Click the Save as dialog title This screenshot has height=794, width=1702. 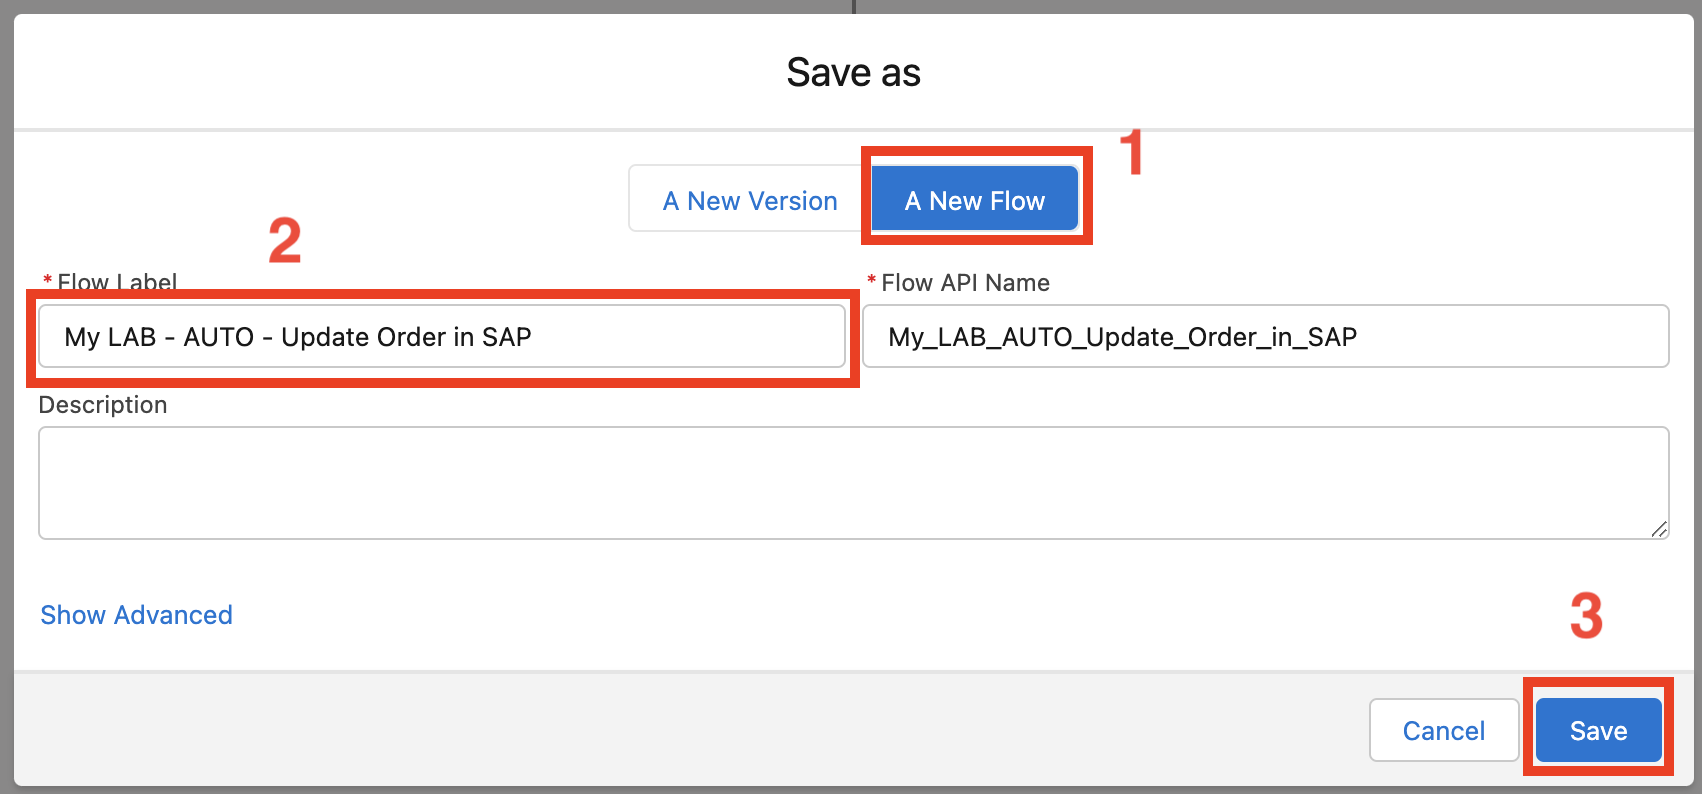(852, 72)
